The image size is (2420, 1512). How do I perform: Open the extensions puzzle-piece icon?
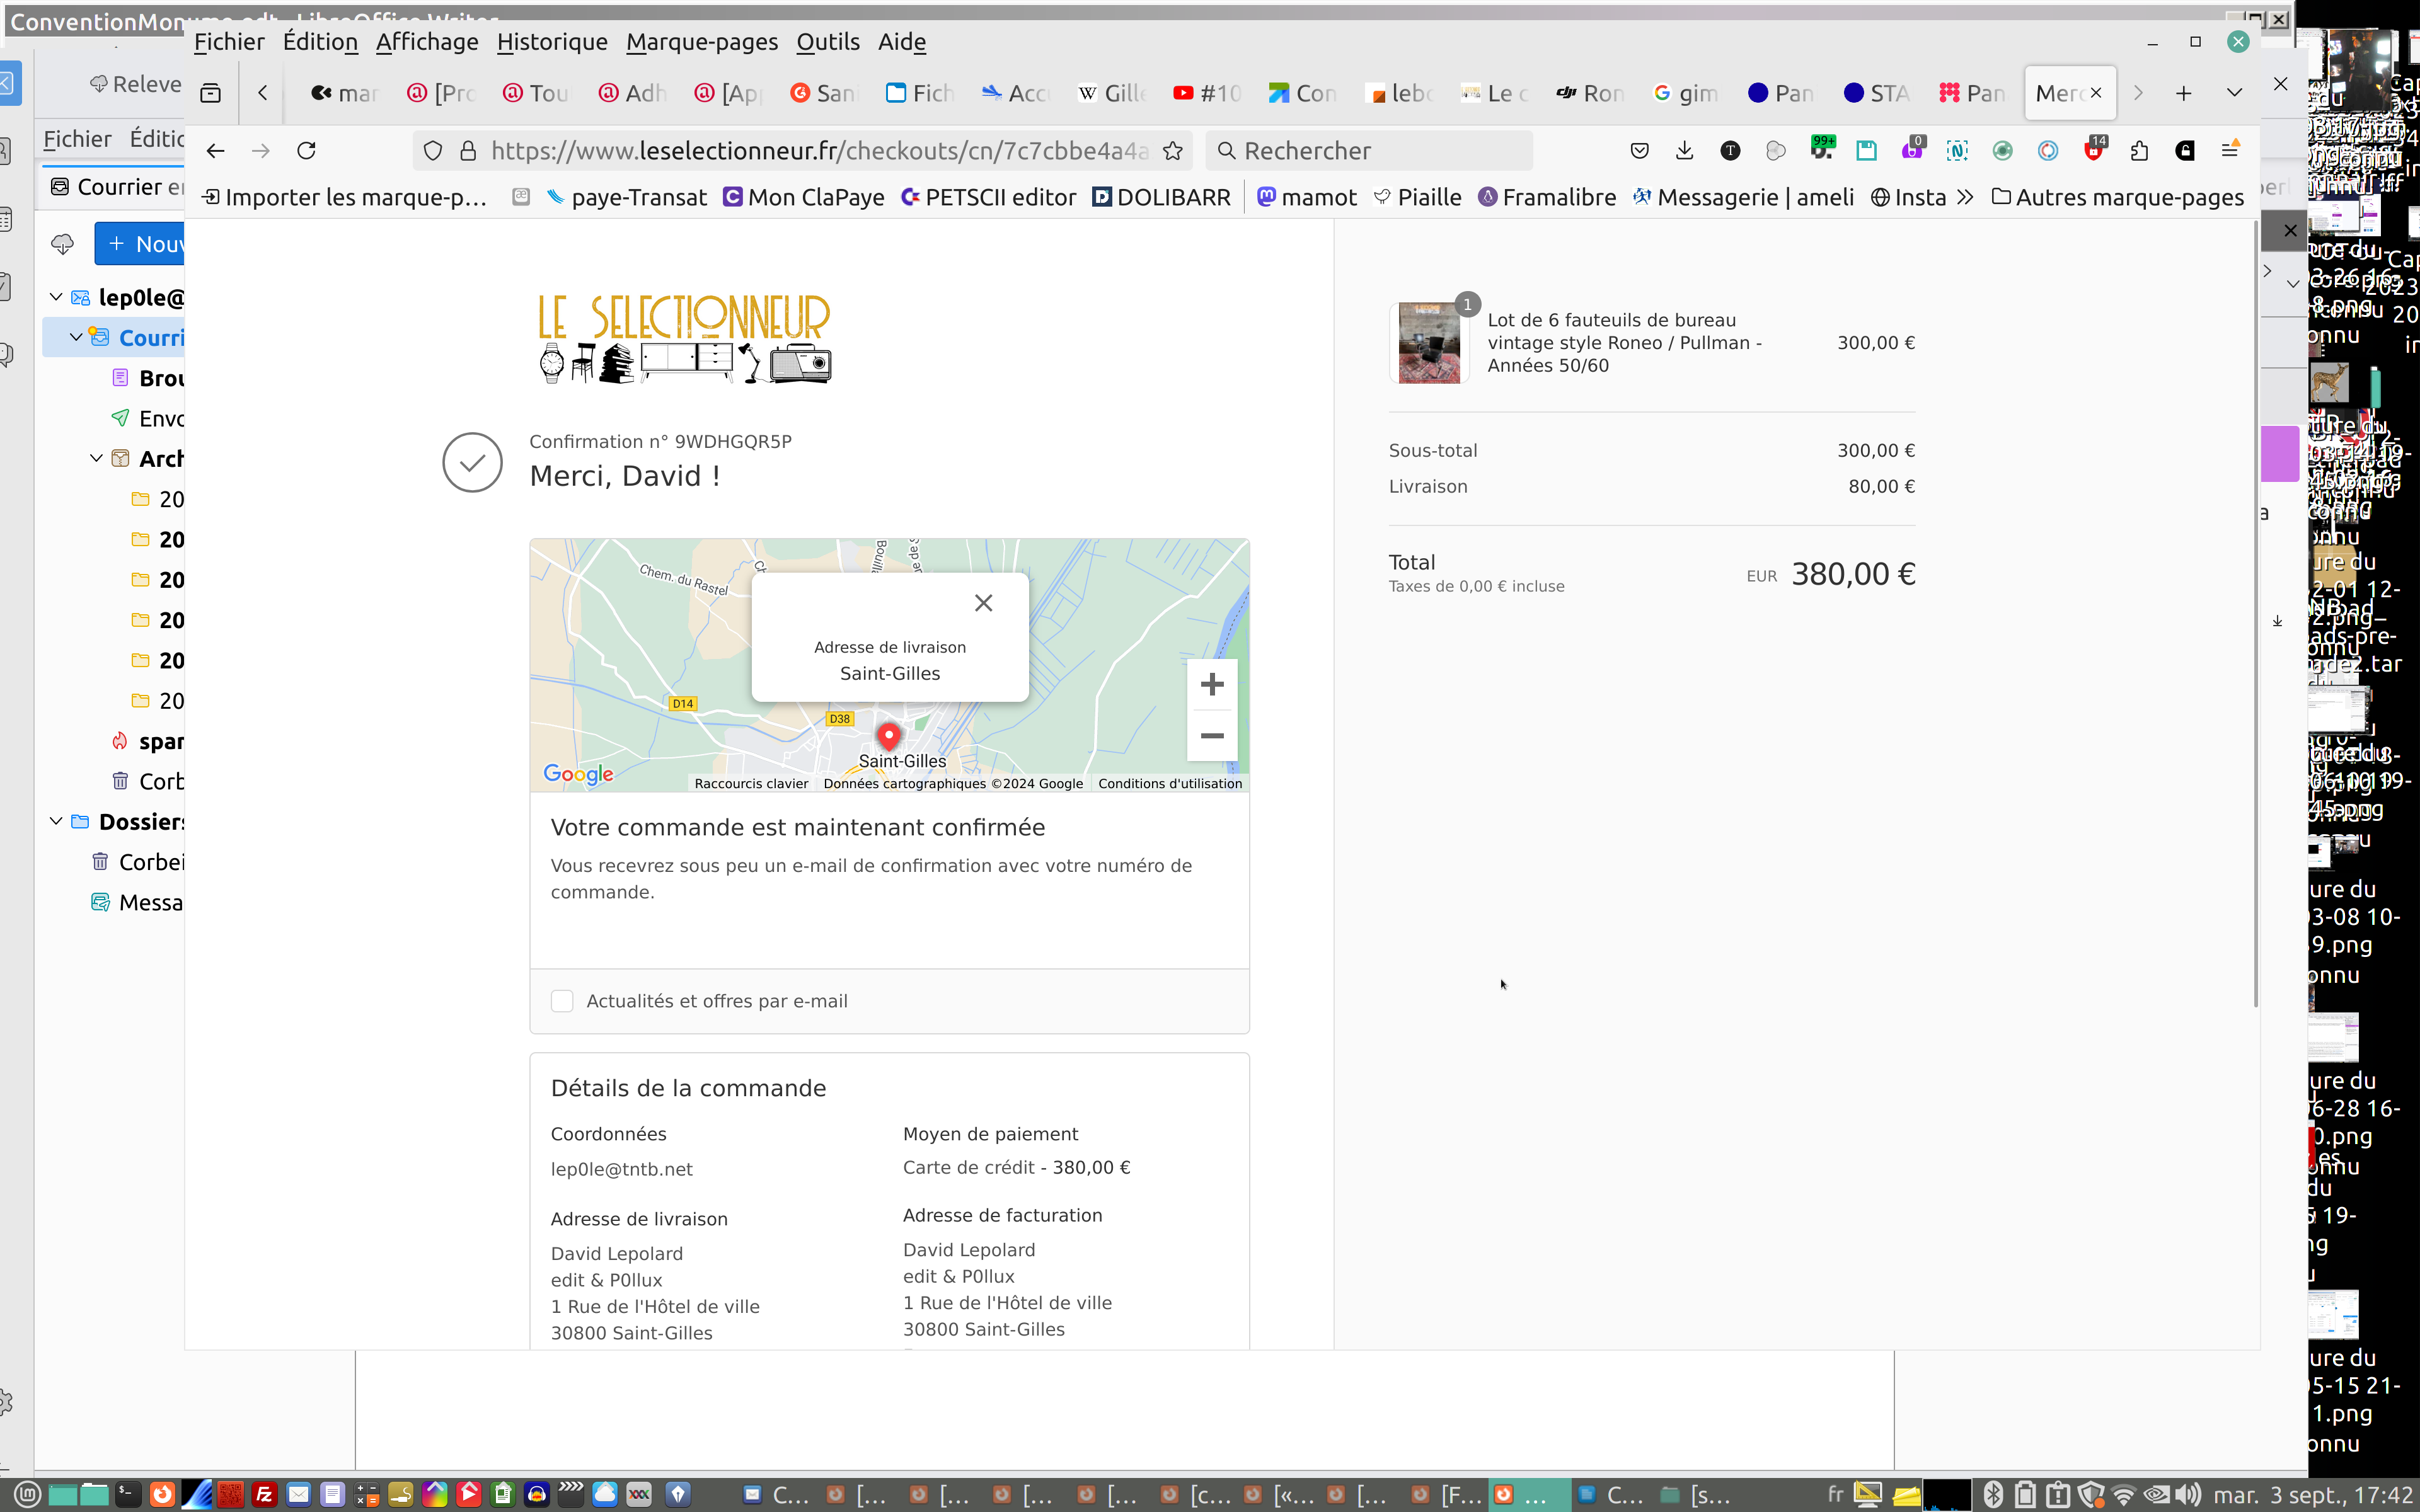click(2139, 150)
